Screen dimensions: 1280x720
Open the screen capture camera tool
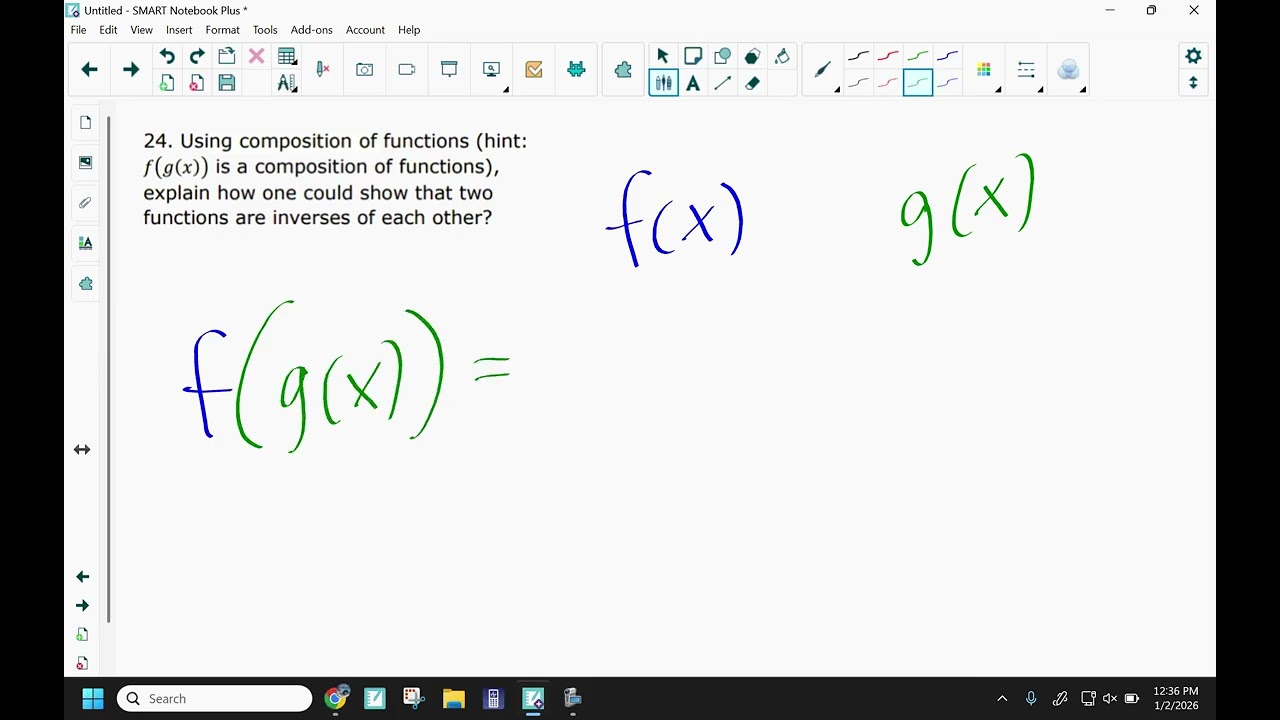(x=364, y=69)
